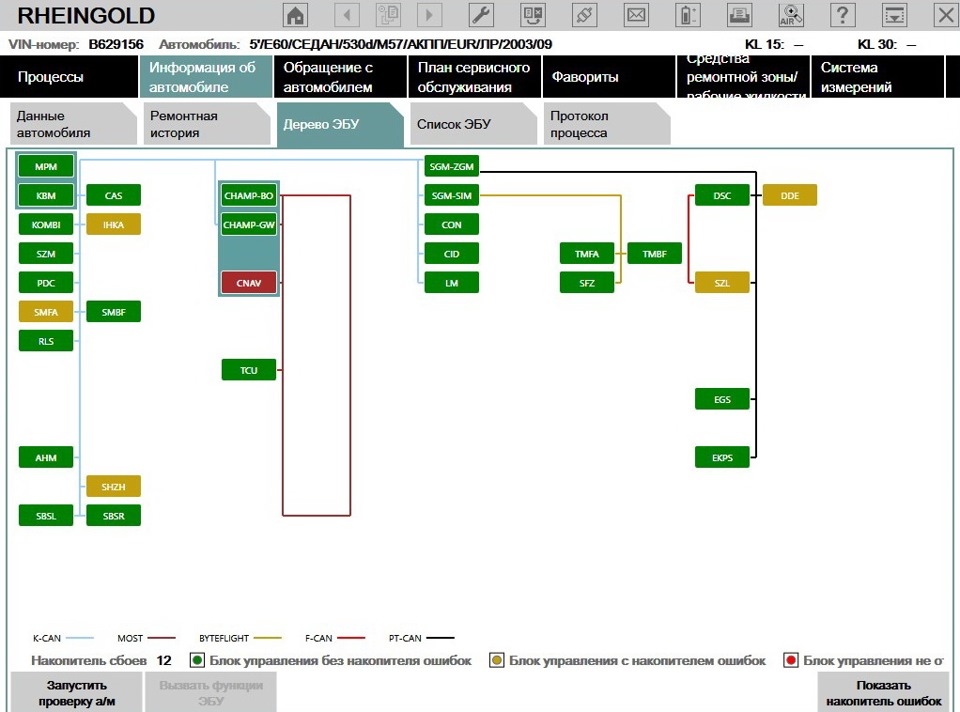The image size is (960, 712).
Task: Select the CHAMP-BO control unit
Action: point(249,195)
